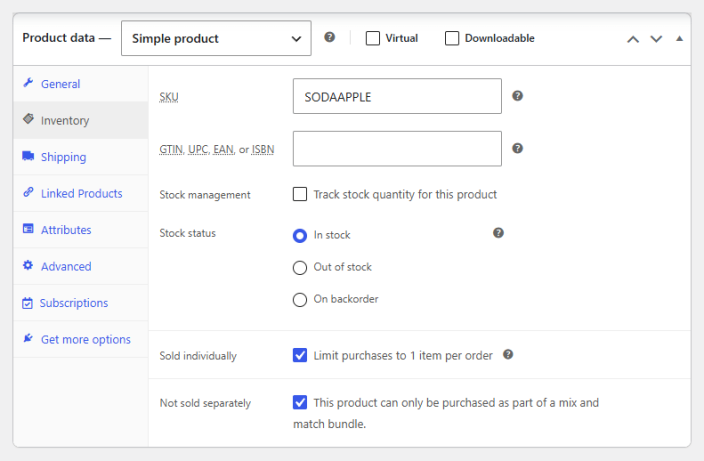Click the SKU field containing SODAAPPLE
This screenshot has width=704, height=461.
(x=397, y=96)
